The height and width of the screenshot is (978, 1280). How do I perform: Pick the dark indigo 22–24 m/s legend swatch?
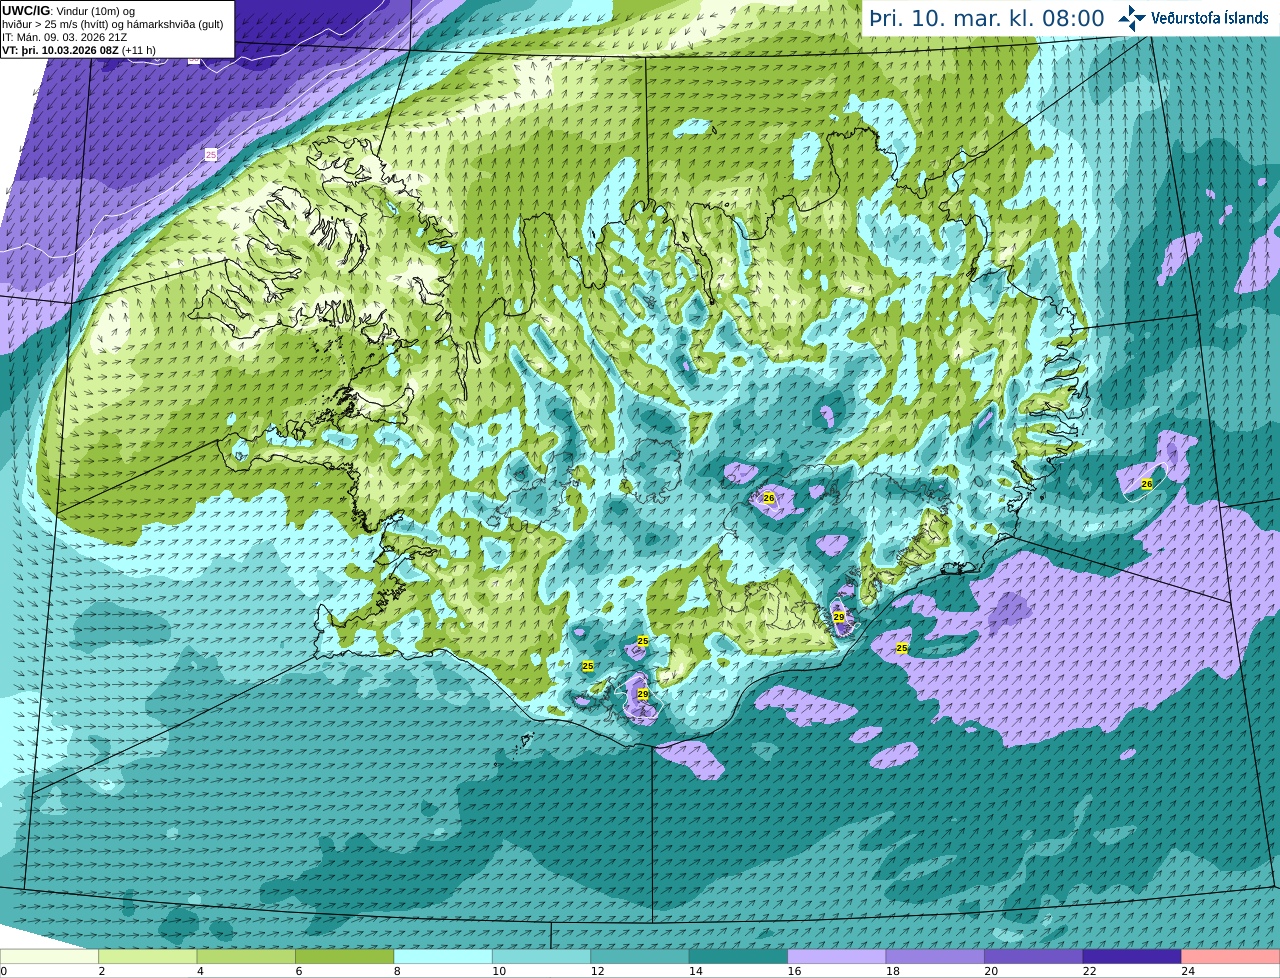[x=1132, y=956]
